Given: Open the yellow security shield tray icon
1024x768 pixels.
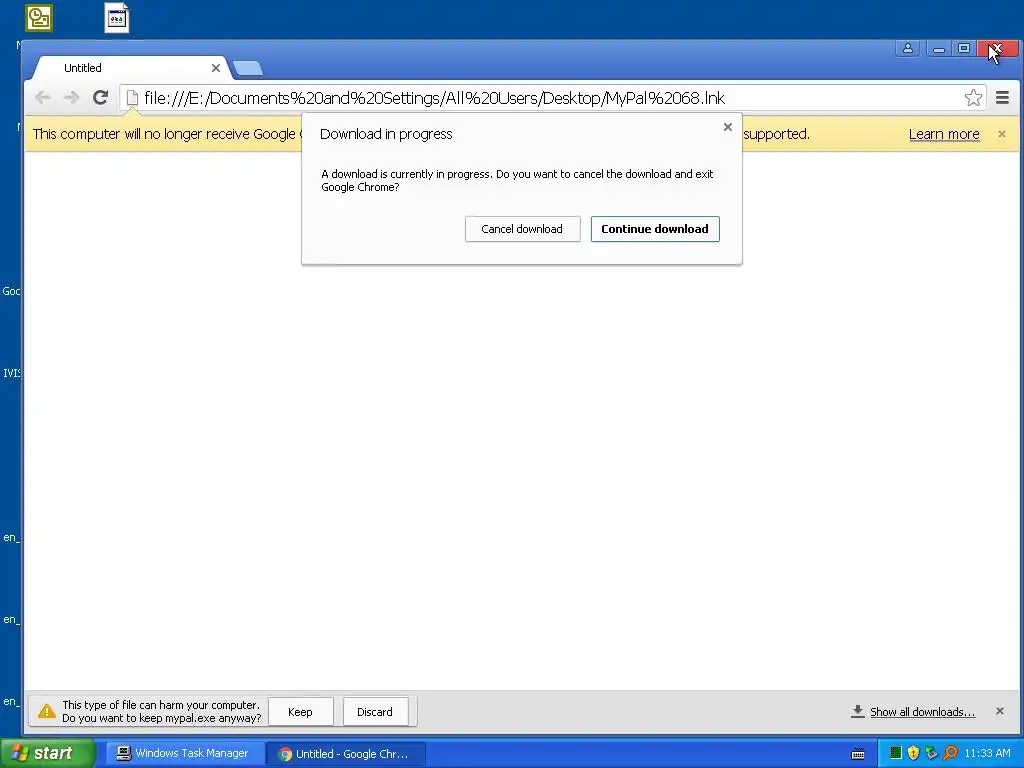Looking at the screenshot, I should click(x=913, y=753).
